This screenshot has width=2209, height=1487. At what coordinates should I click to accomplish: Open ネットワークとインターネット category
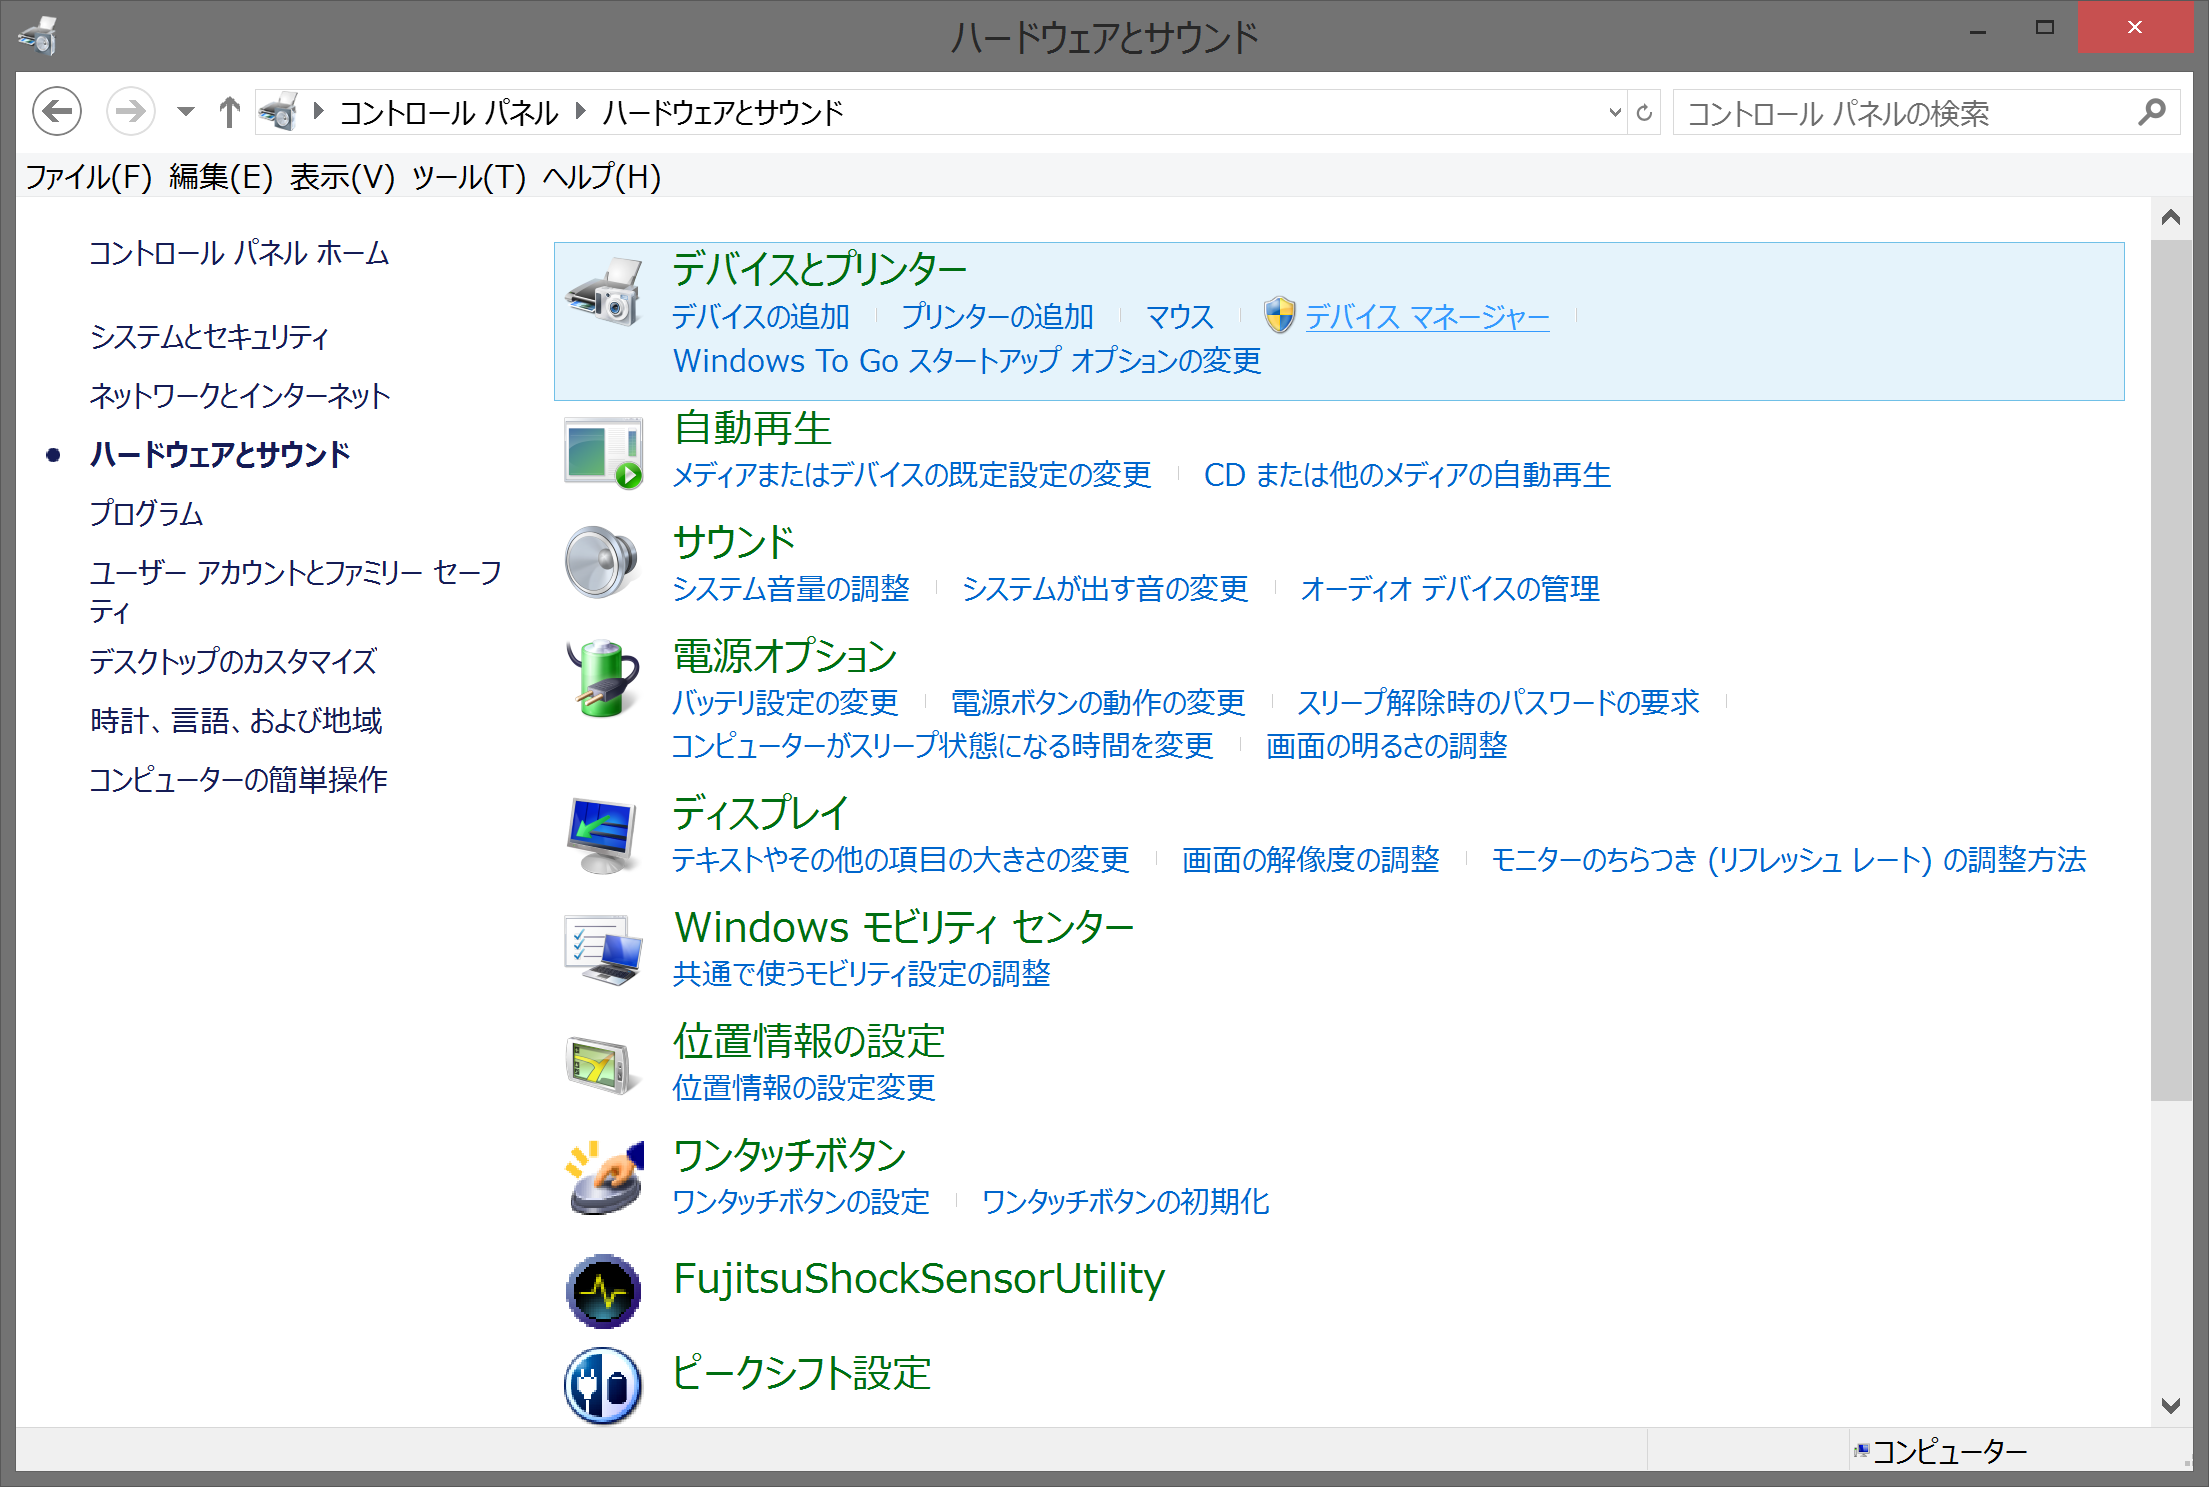pyautogui.click(x=240, y=396)
